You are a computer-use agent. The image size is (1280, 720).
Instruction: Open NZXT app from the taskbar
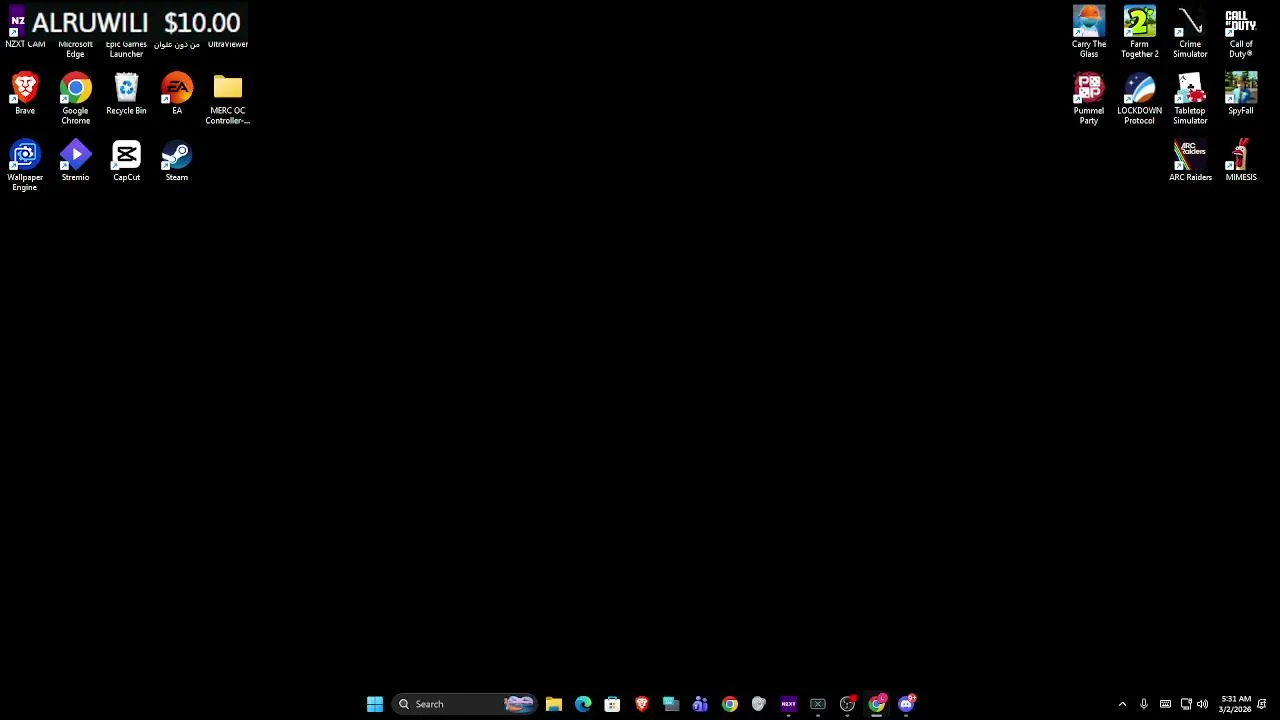click(788, 704)
